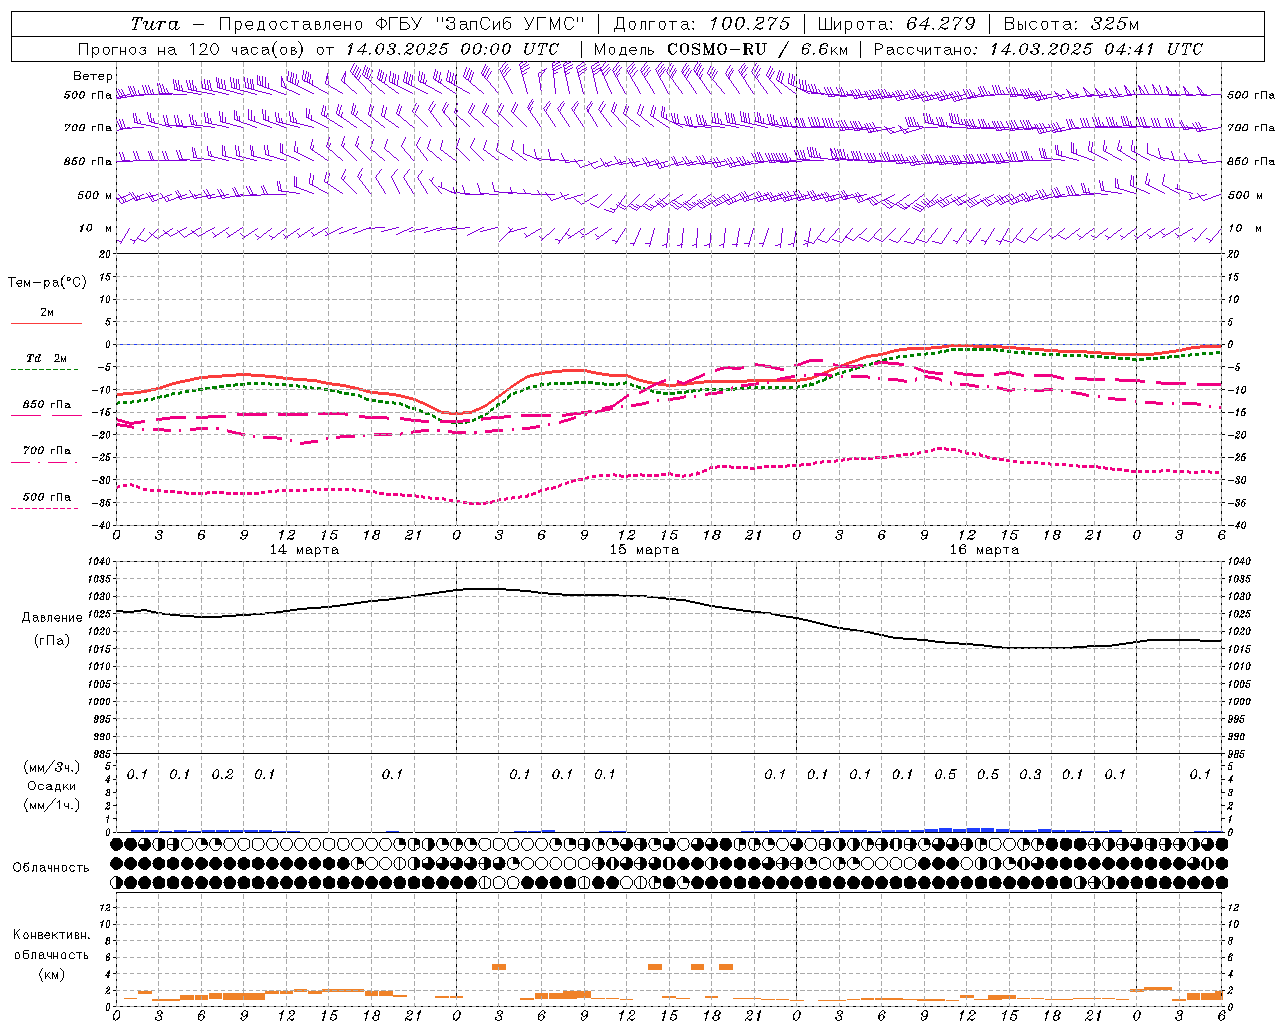Click the "Давление" pressure chart label

click(52, 618)
